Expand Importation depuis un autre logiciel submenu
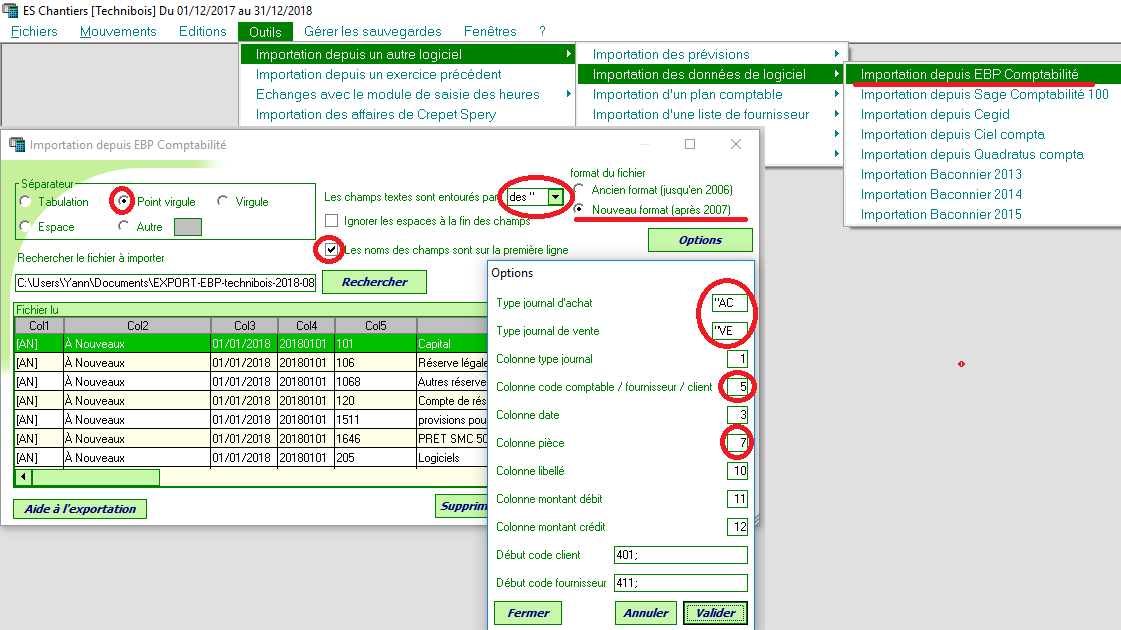 pyautogui.click(x=568, y=54)
